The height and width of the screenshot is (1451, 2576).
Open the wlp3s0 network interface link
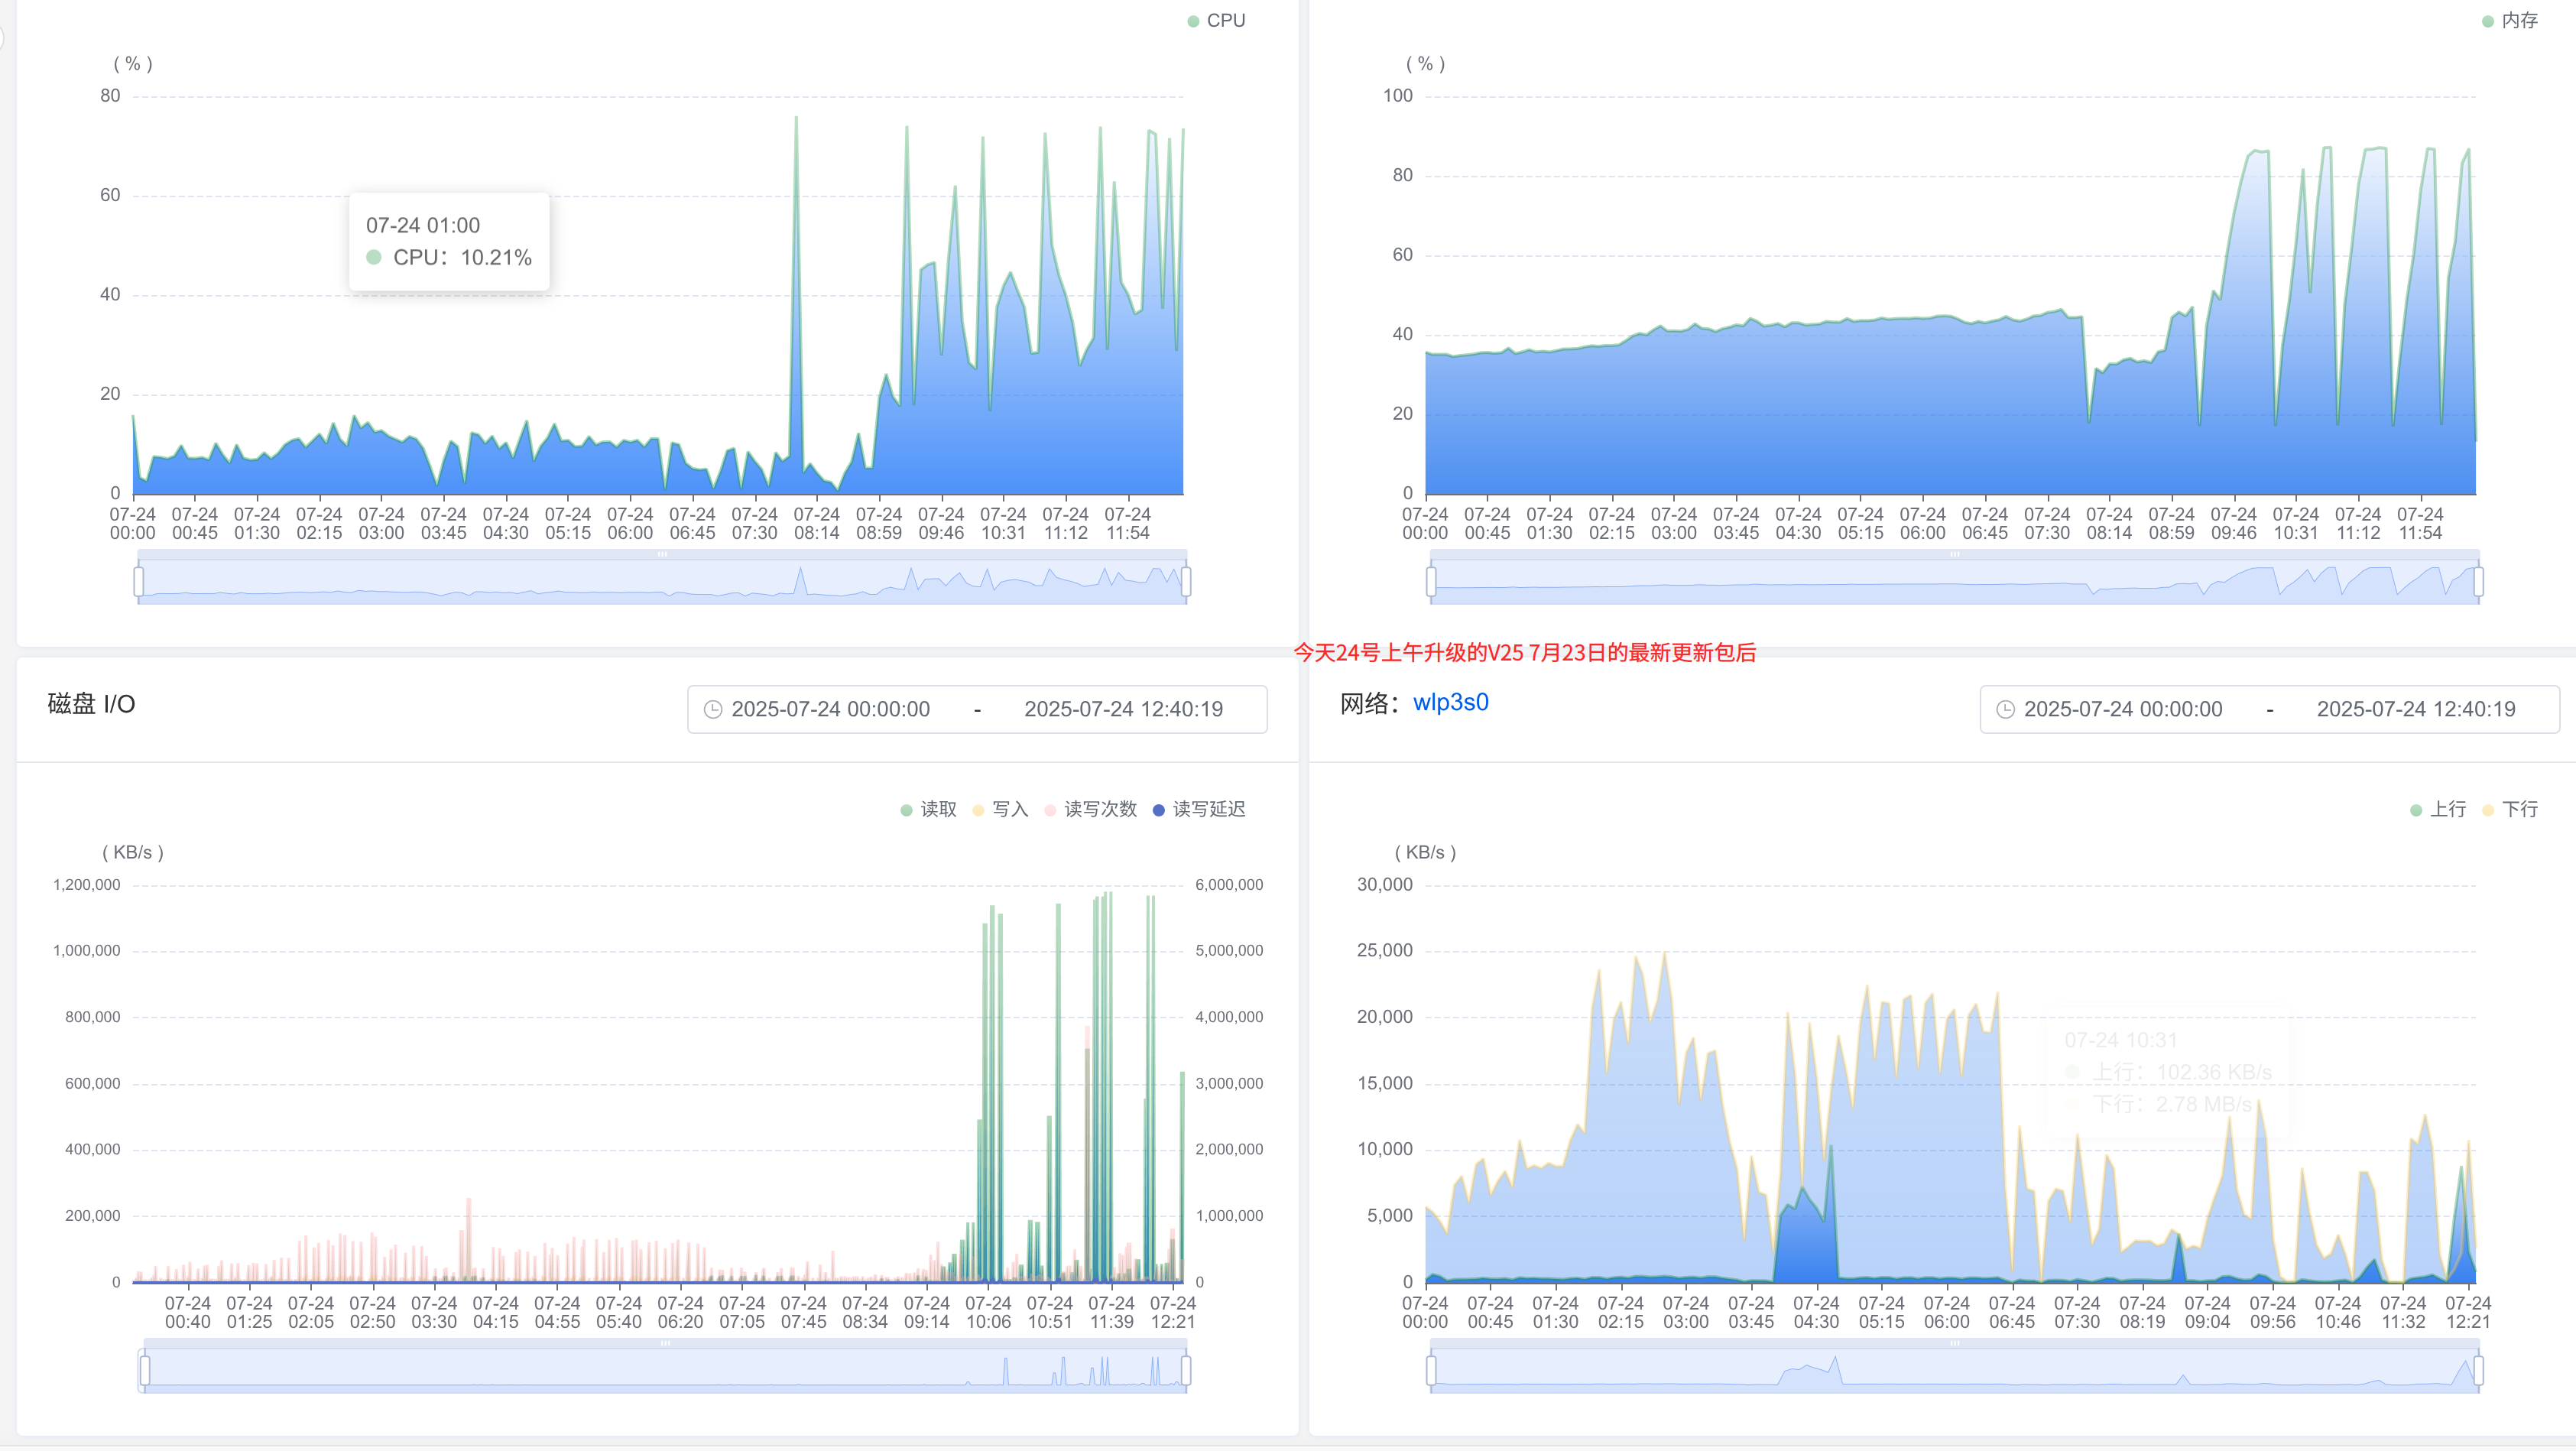pyautogui.click(x=1450, y=702)
